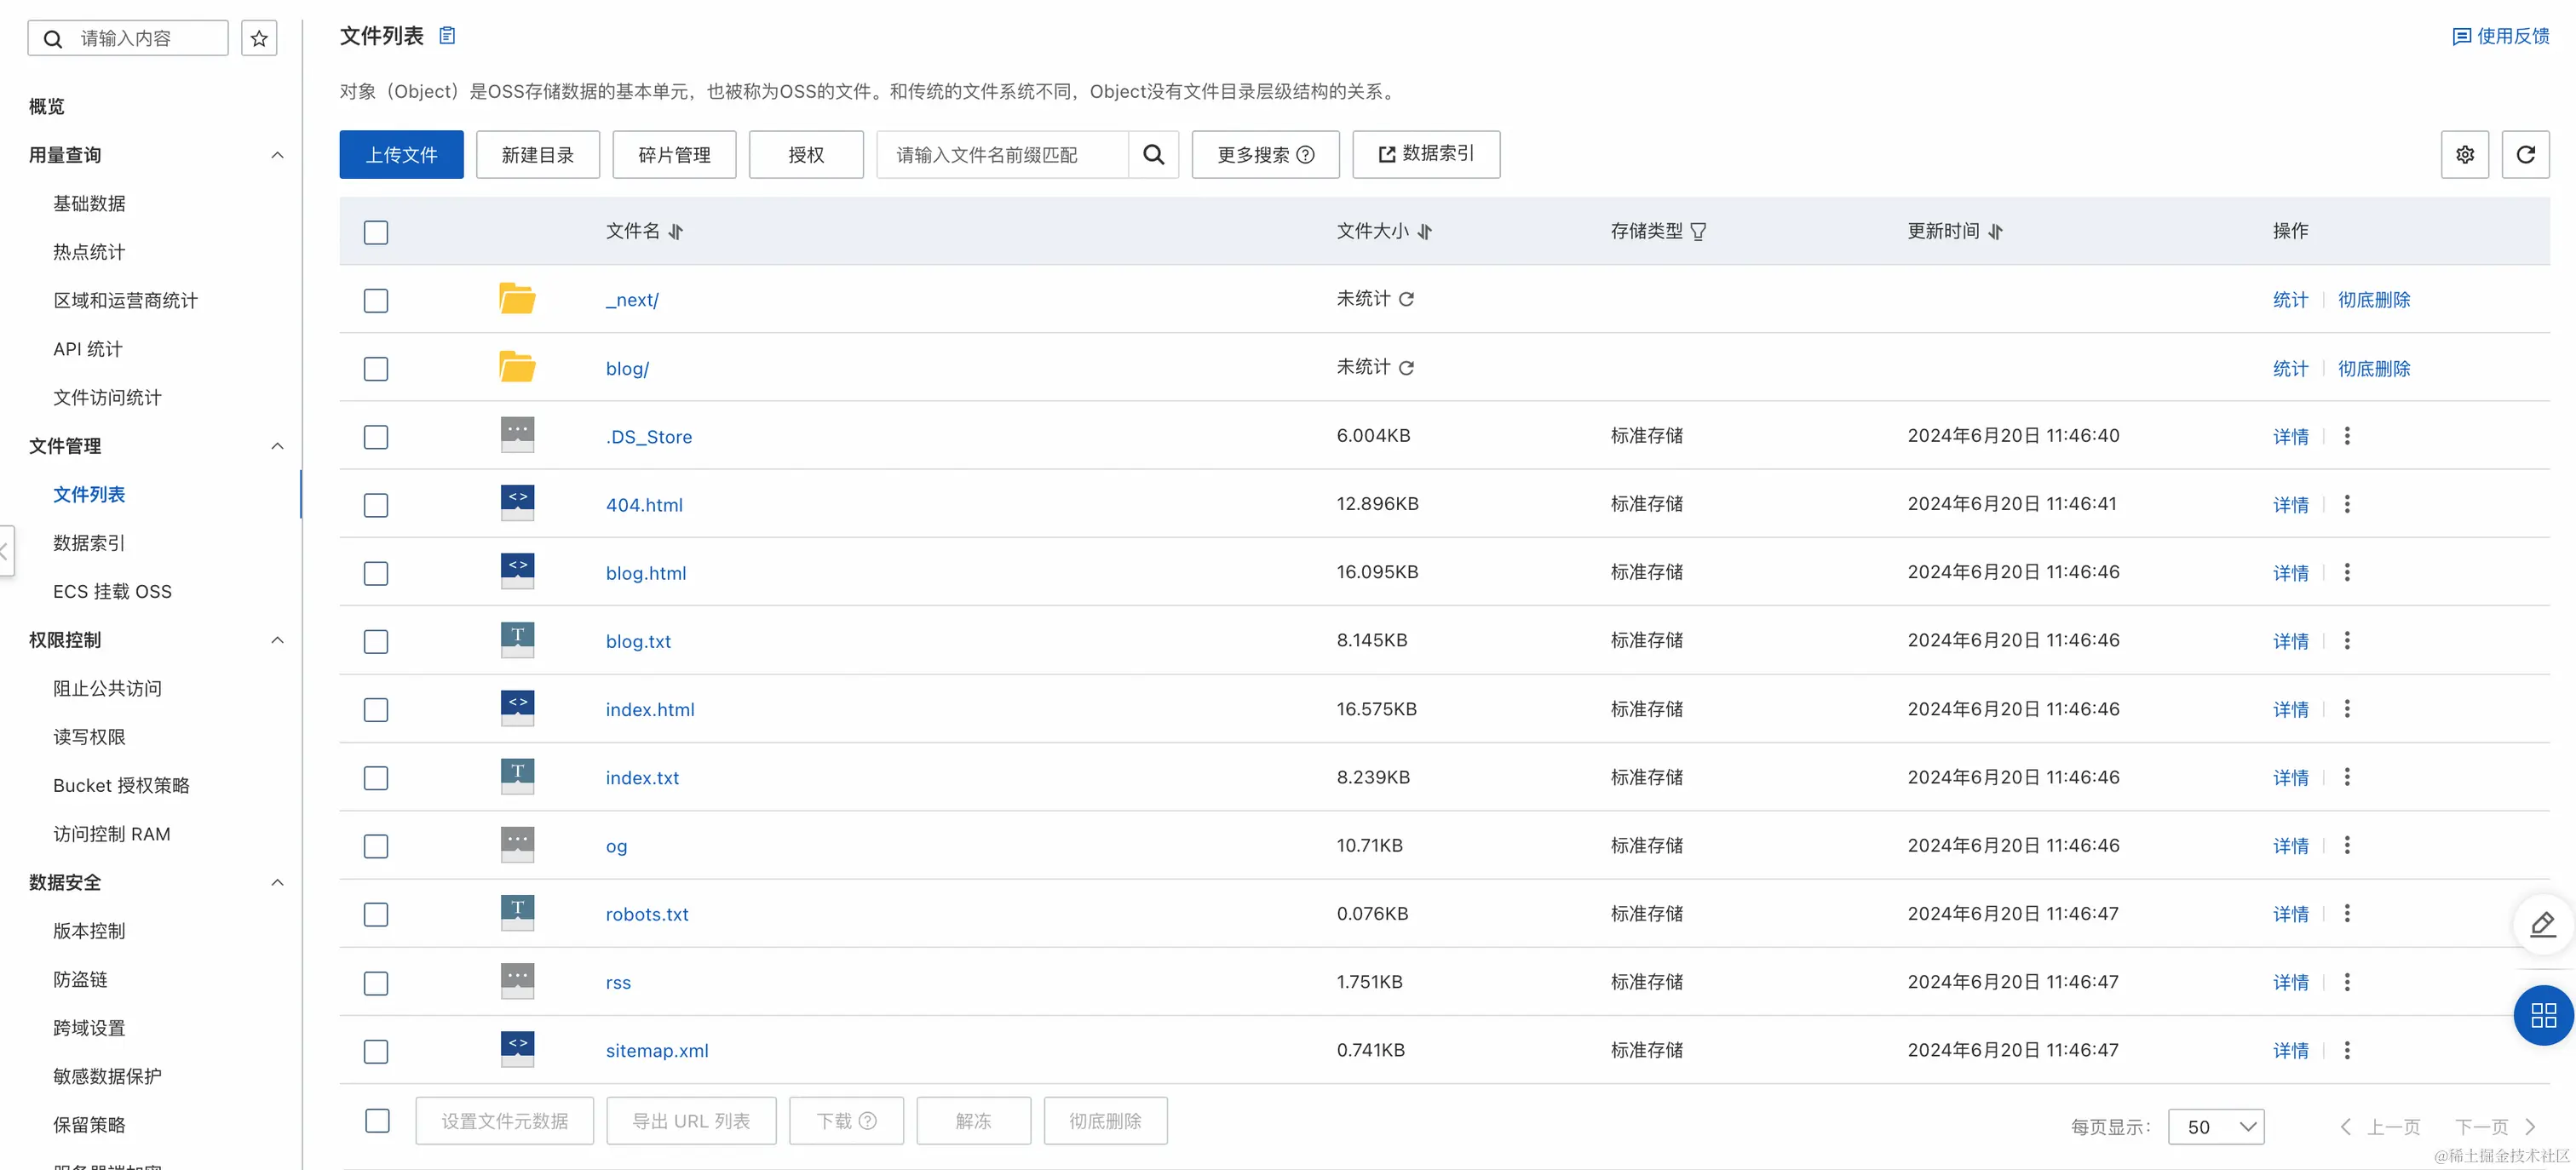Toggle the select-all checkbox in the table header
This screenshot has height=1170, width=2576.
pyautogui.click(x=376, y=232)
